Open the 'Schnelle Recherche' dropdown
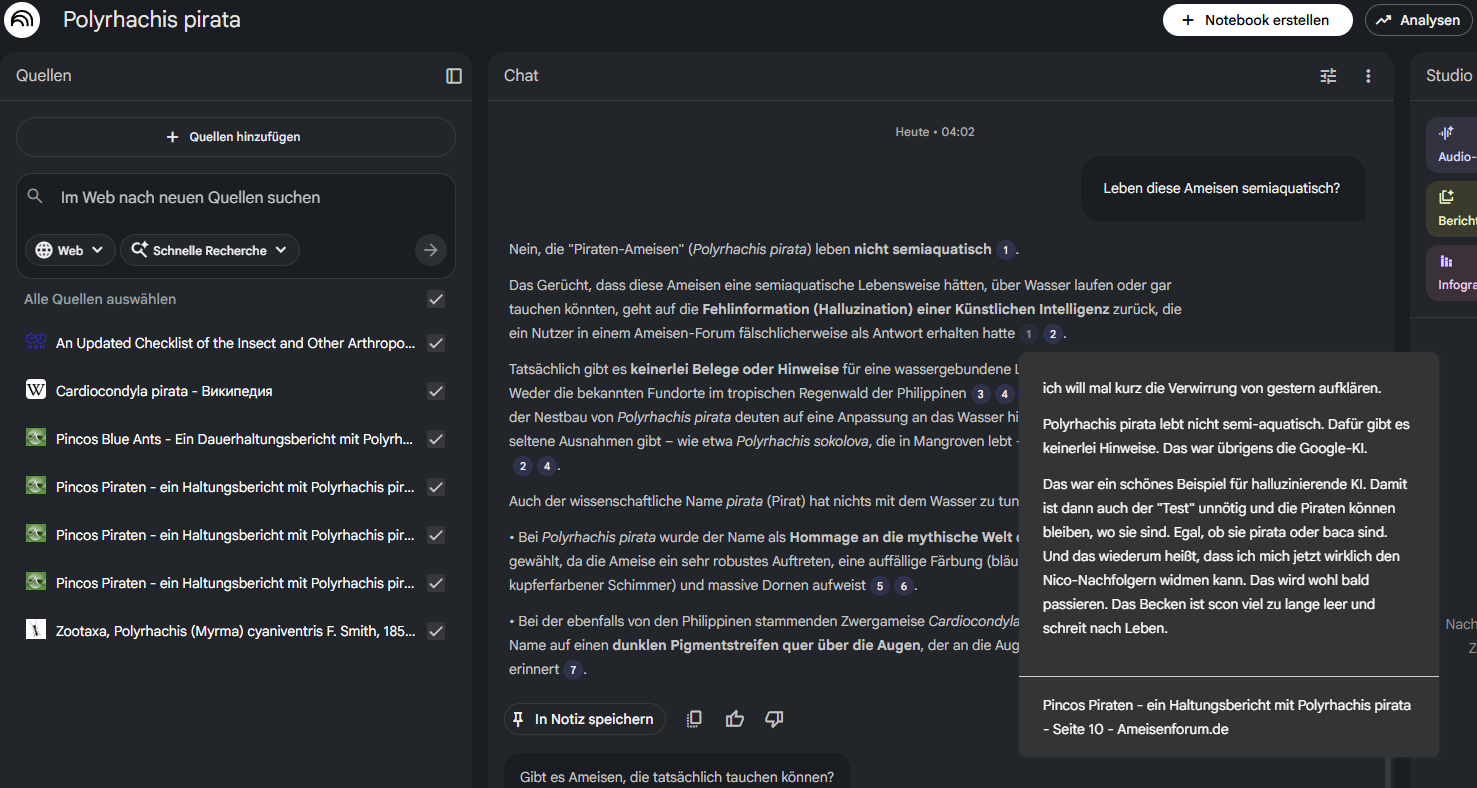Image resolution: width=1477 pixels, height=788 pixels. point(209,250)
